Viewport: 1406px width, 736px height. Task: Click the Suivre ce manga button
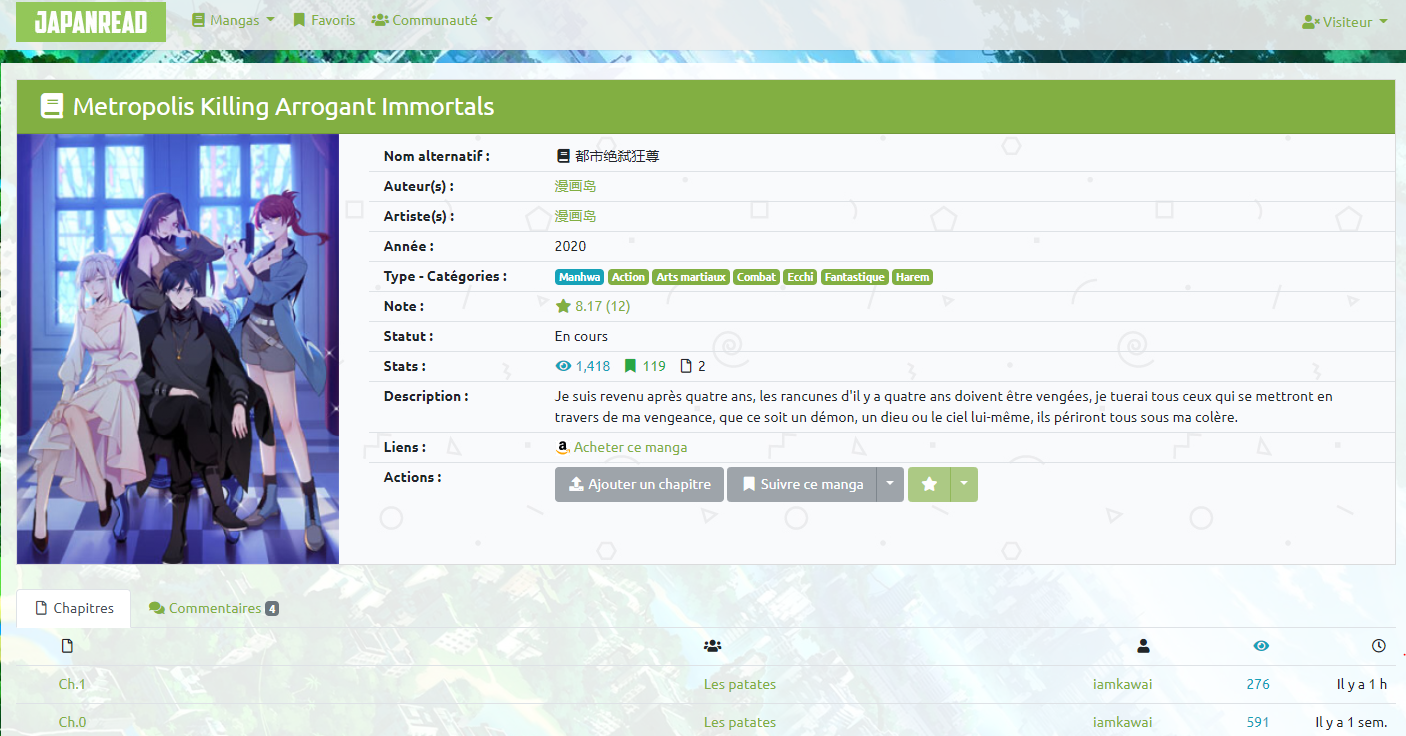tap(802, 484)
